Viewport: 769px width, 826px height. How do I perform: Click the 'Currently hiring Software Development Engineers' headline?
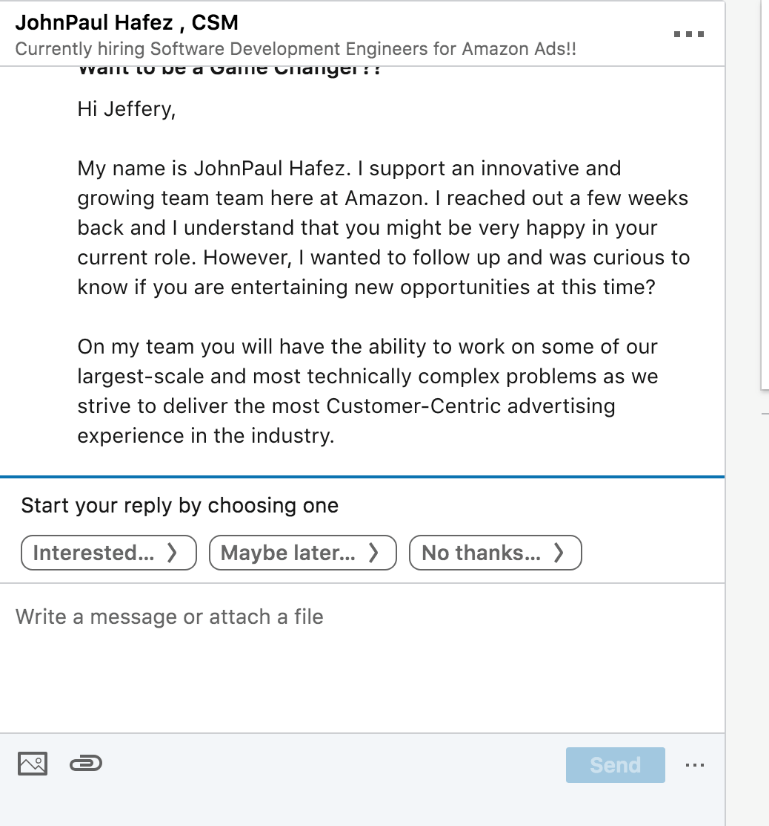tap(295, 49)
